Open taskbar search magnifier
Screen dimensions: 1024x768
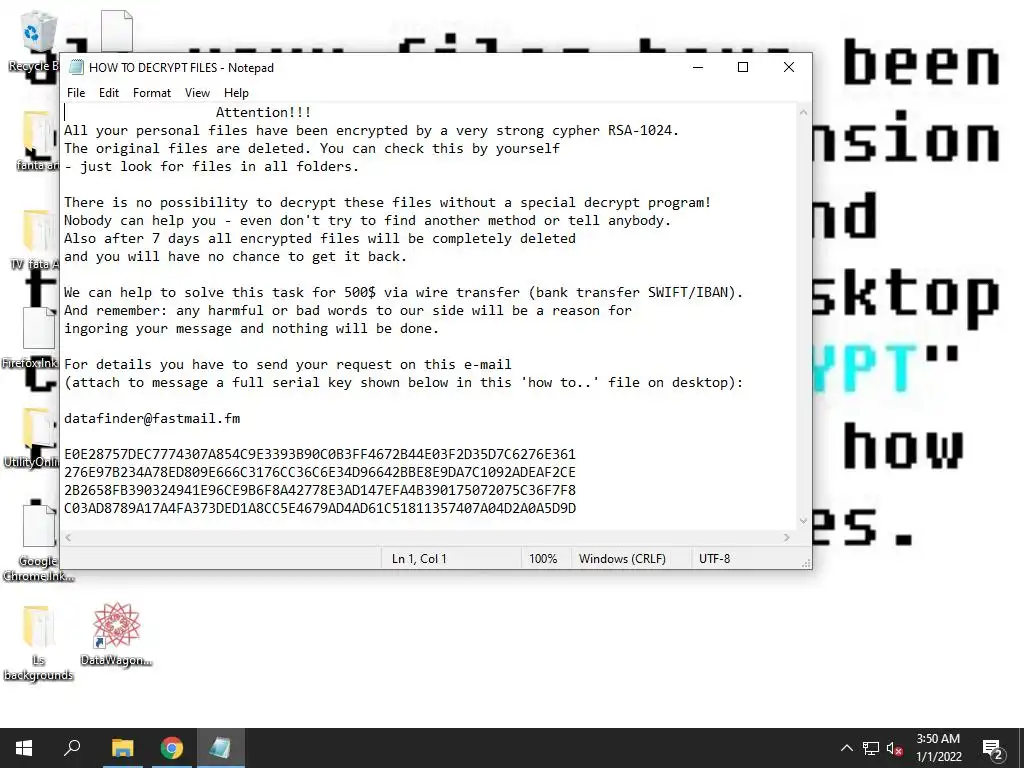72,748
